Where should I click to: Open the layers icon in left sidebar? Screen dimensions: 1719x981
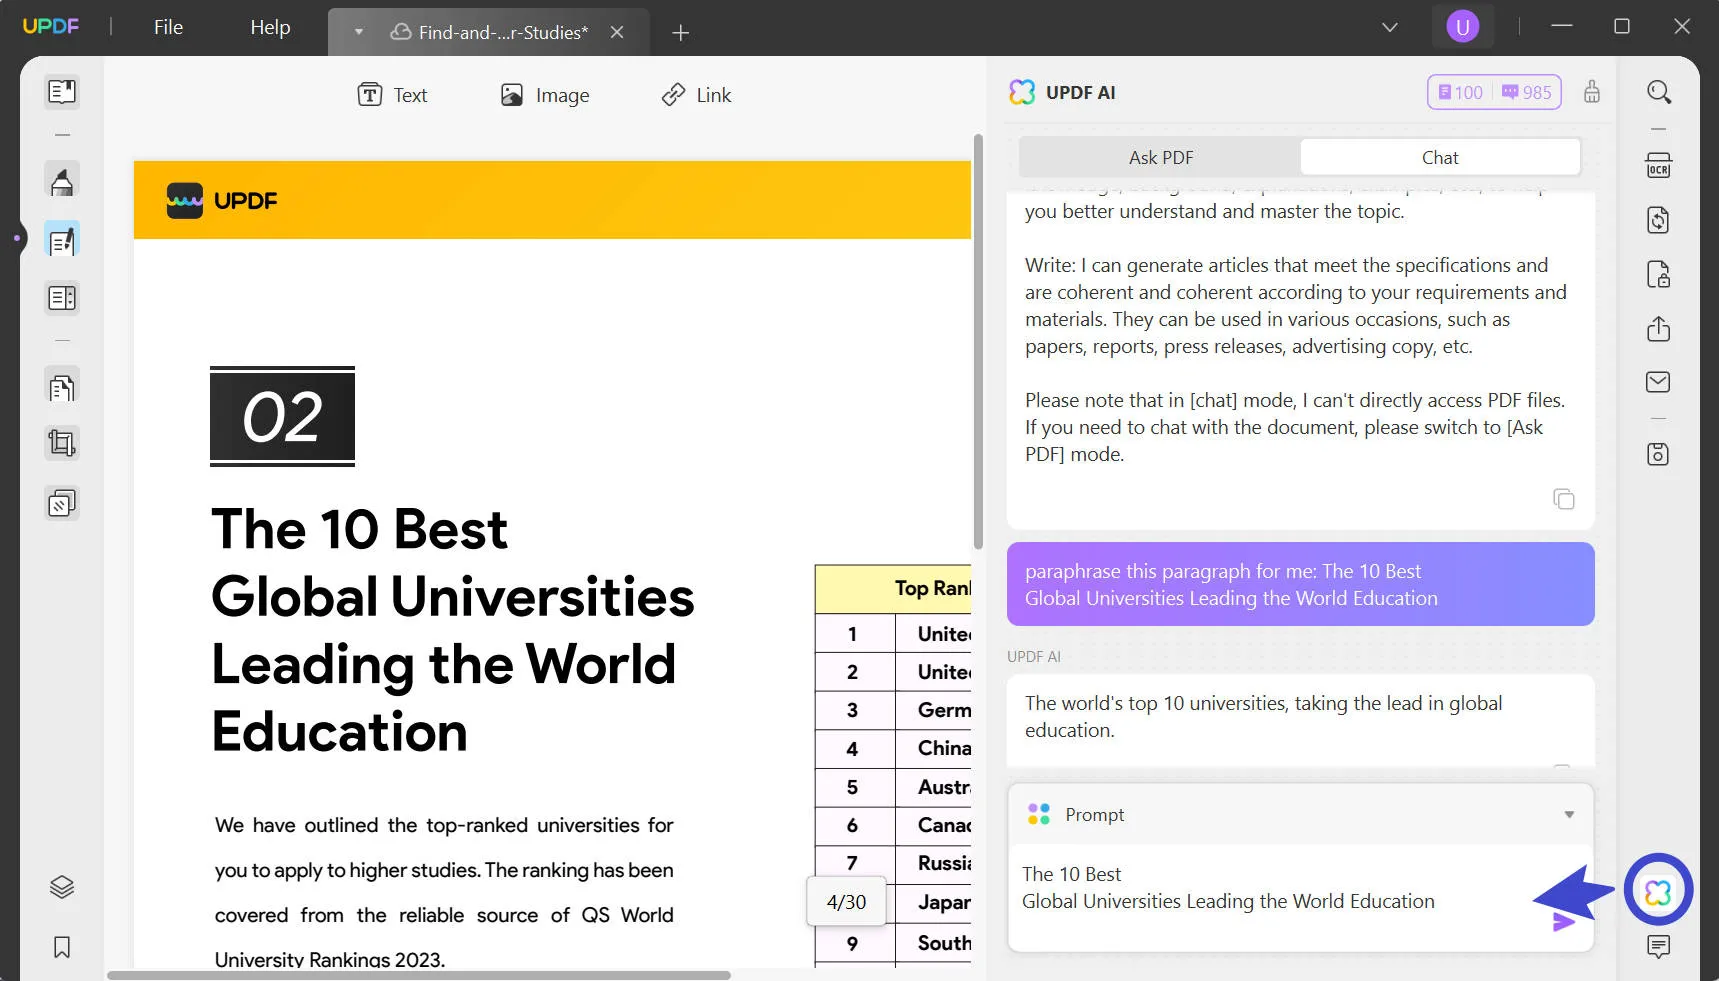click(62, 887)
